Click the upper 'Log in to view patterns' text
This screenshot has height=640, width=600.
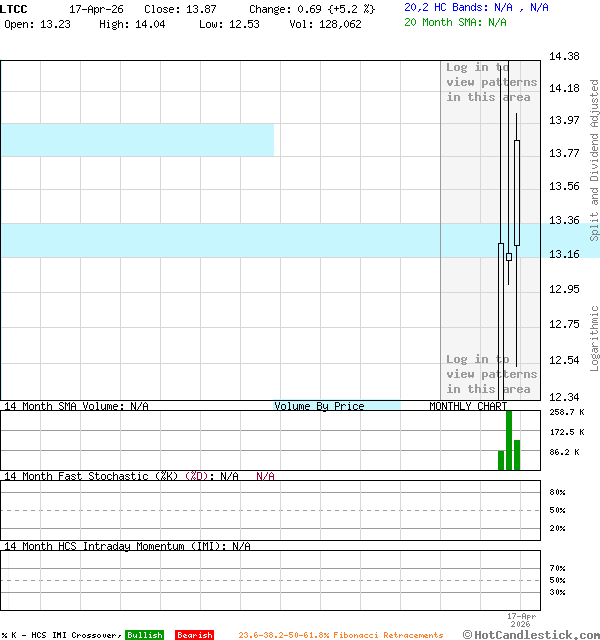(x=491, y=83)
